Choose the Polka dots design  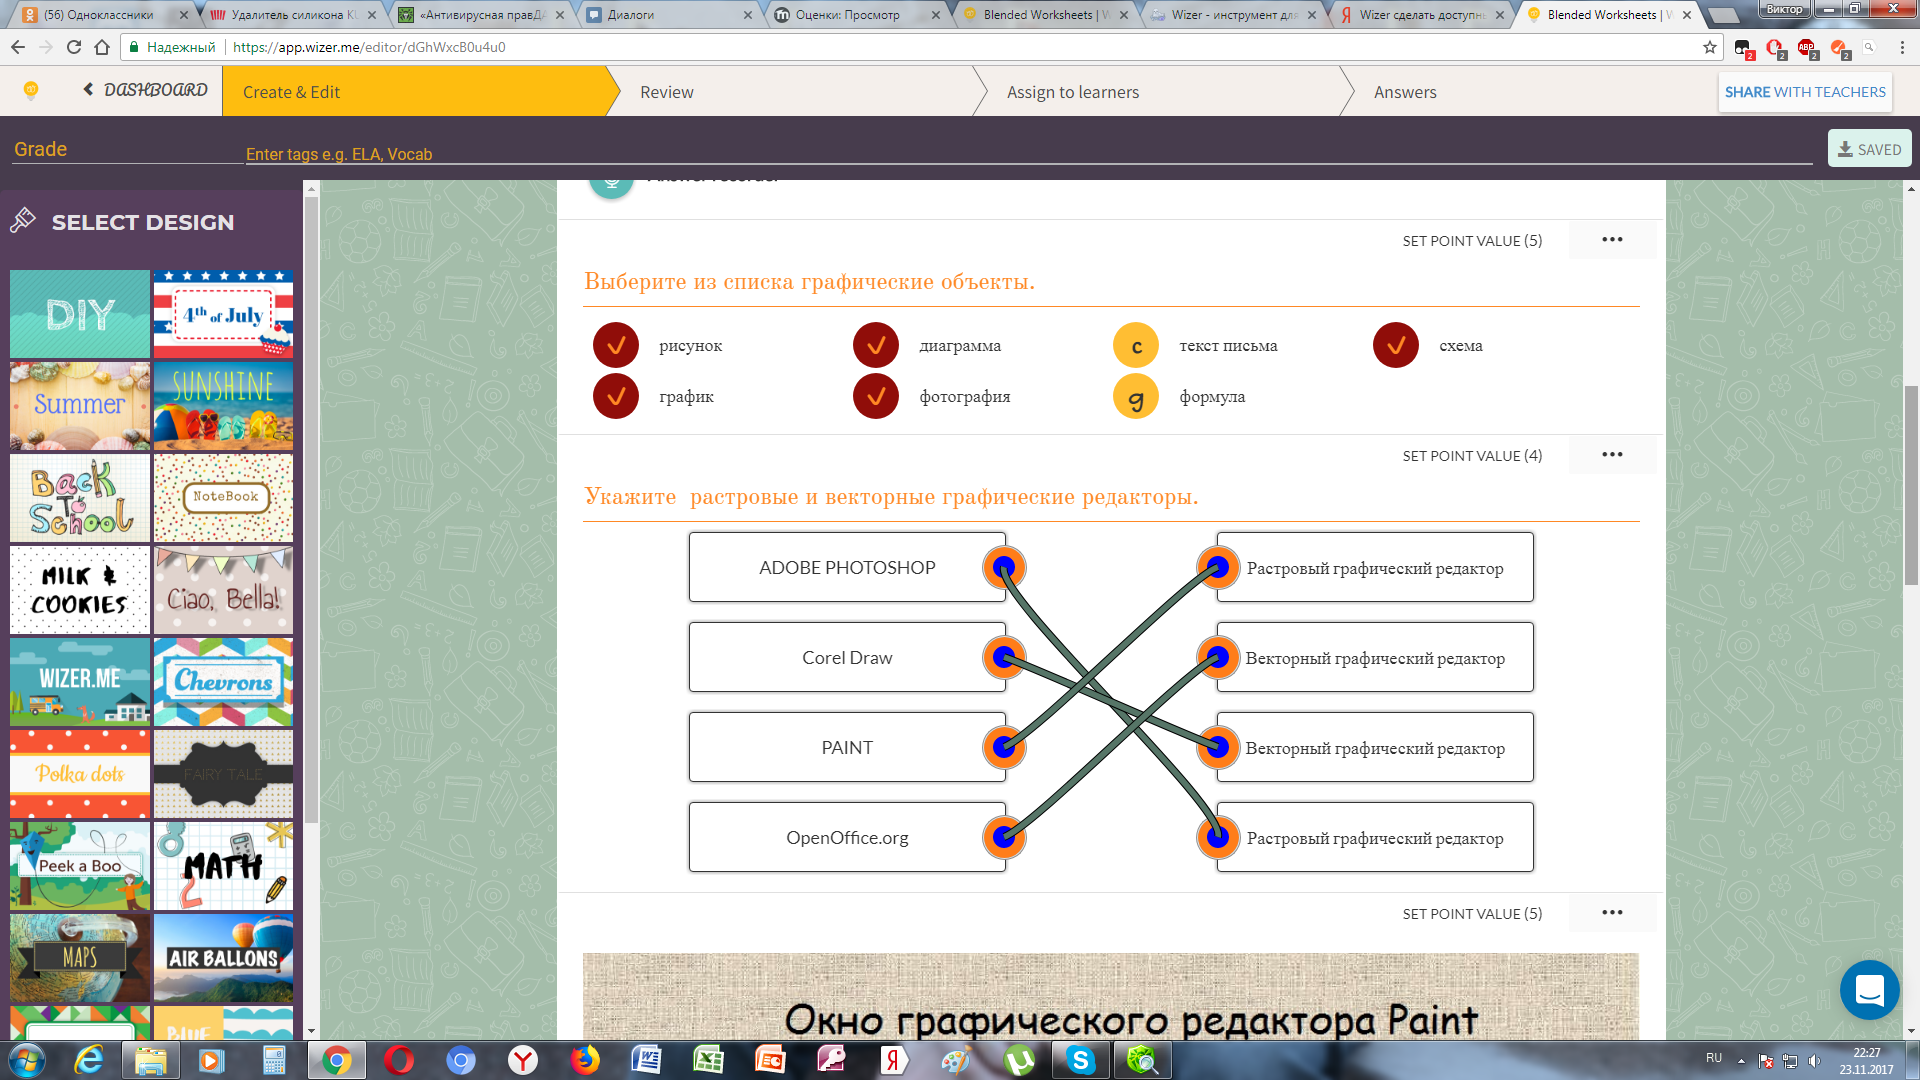pyautogui.click(x=80, y=774)
